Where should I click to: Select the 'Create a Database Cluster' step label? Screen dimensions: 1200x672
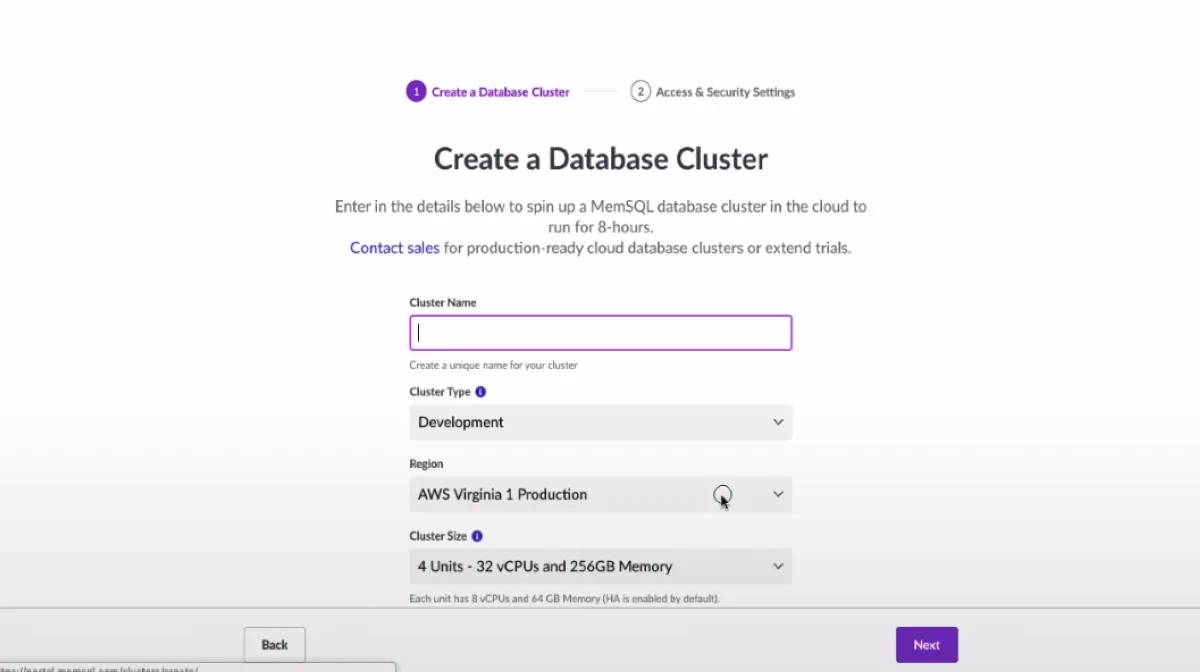pyautogui.click(x=500, y=92)
